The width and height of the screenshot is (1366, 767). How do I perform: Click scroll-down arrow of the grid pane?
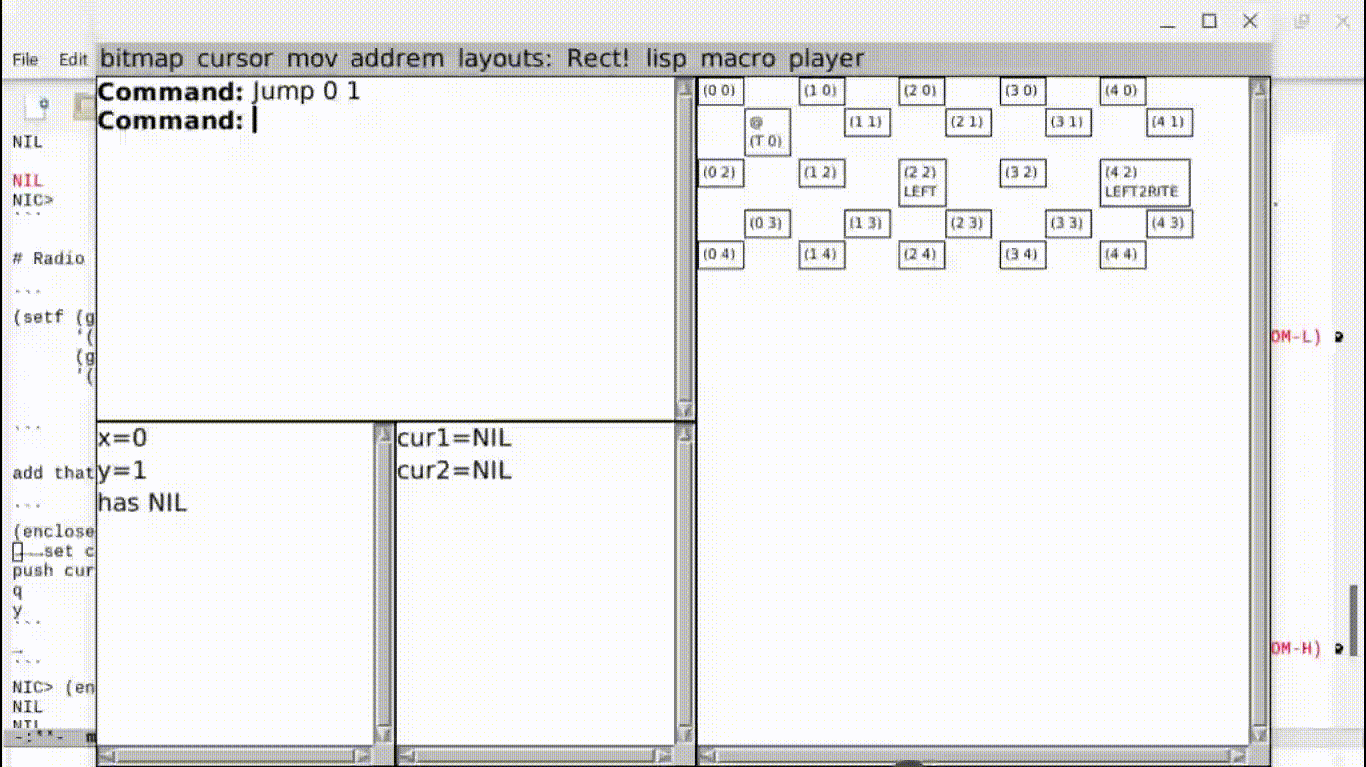coord(1260,737)
